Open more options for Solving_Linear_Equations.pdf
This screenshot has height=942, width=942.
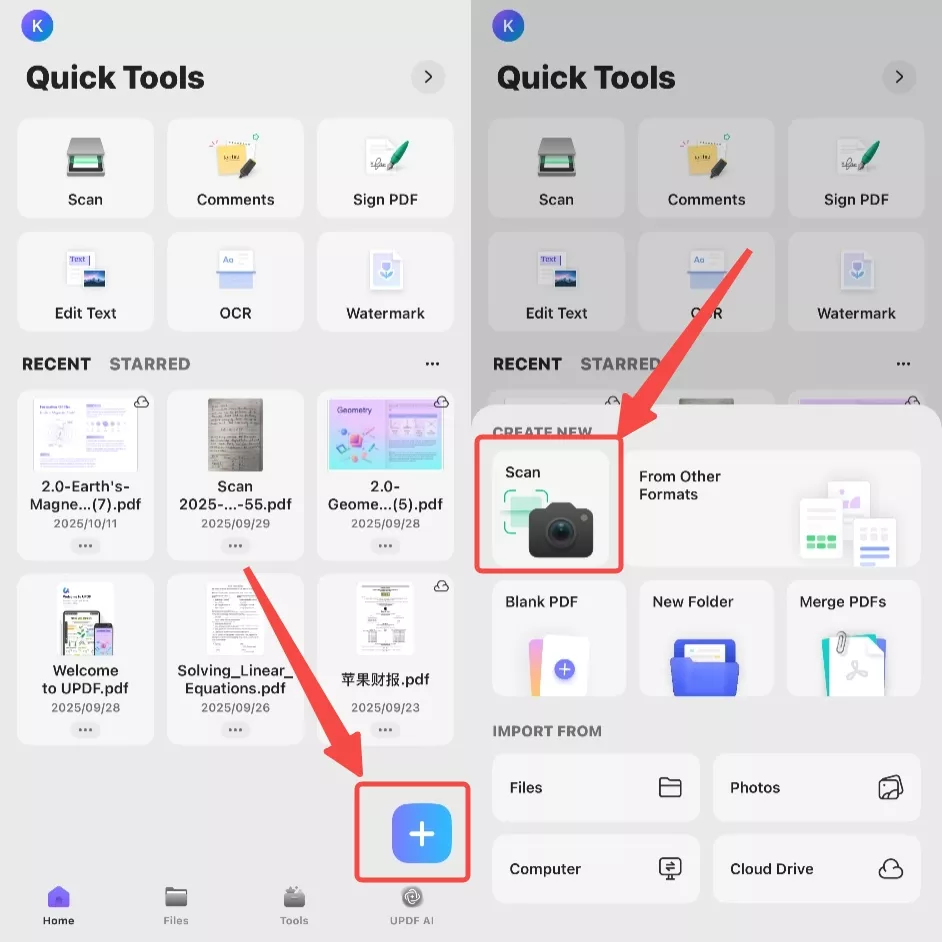click(x=235, y=729)
